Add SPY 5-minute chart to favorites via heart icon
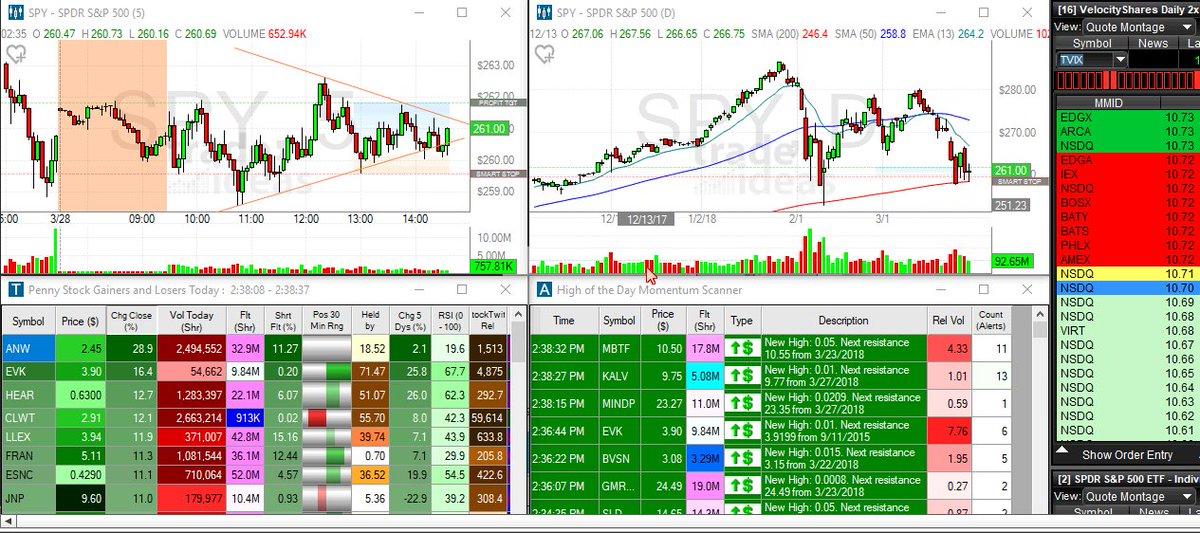 point(16,52)
